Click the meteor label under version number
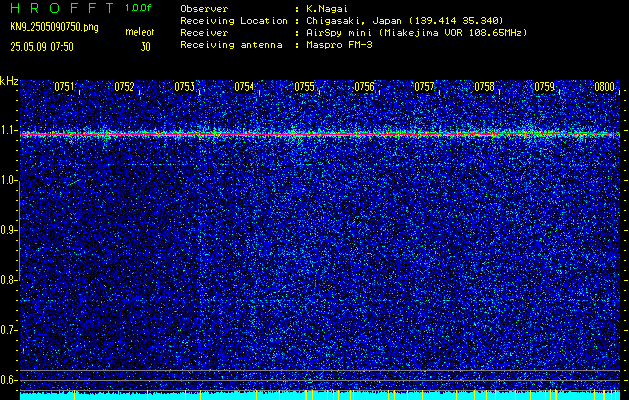Viewport: 629px width, 400px height. [140, 32]
